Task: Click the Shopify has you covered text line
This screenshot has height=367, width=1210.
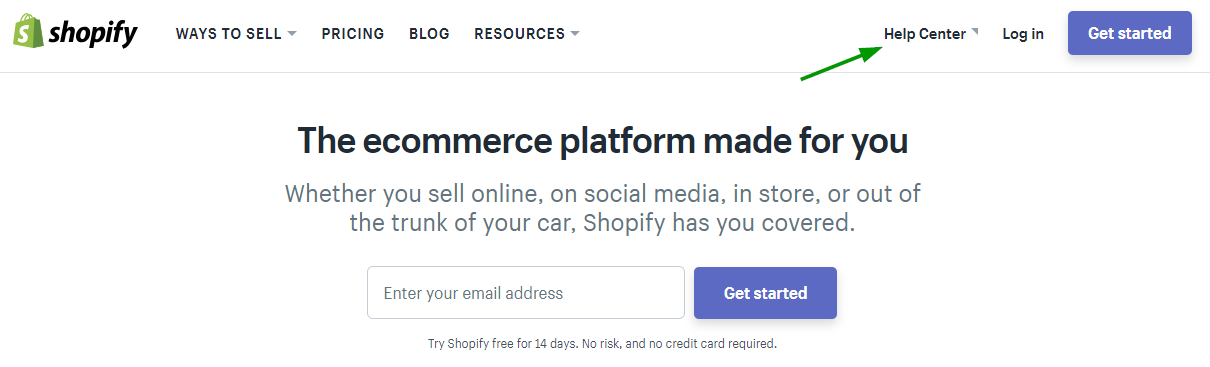Action: coord(603,222)
